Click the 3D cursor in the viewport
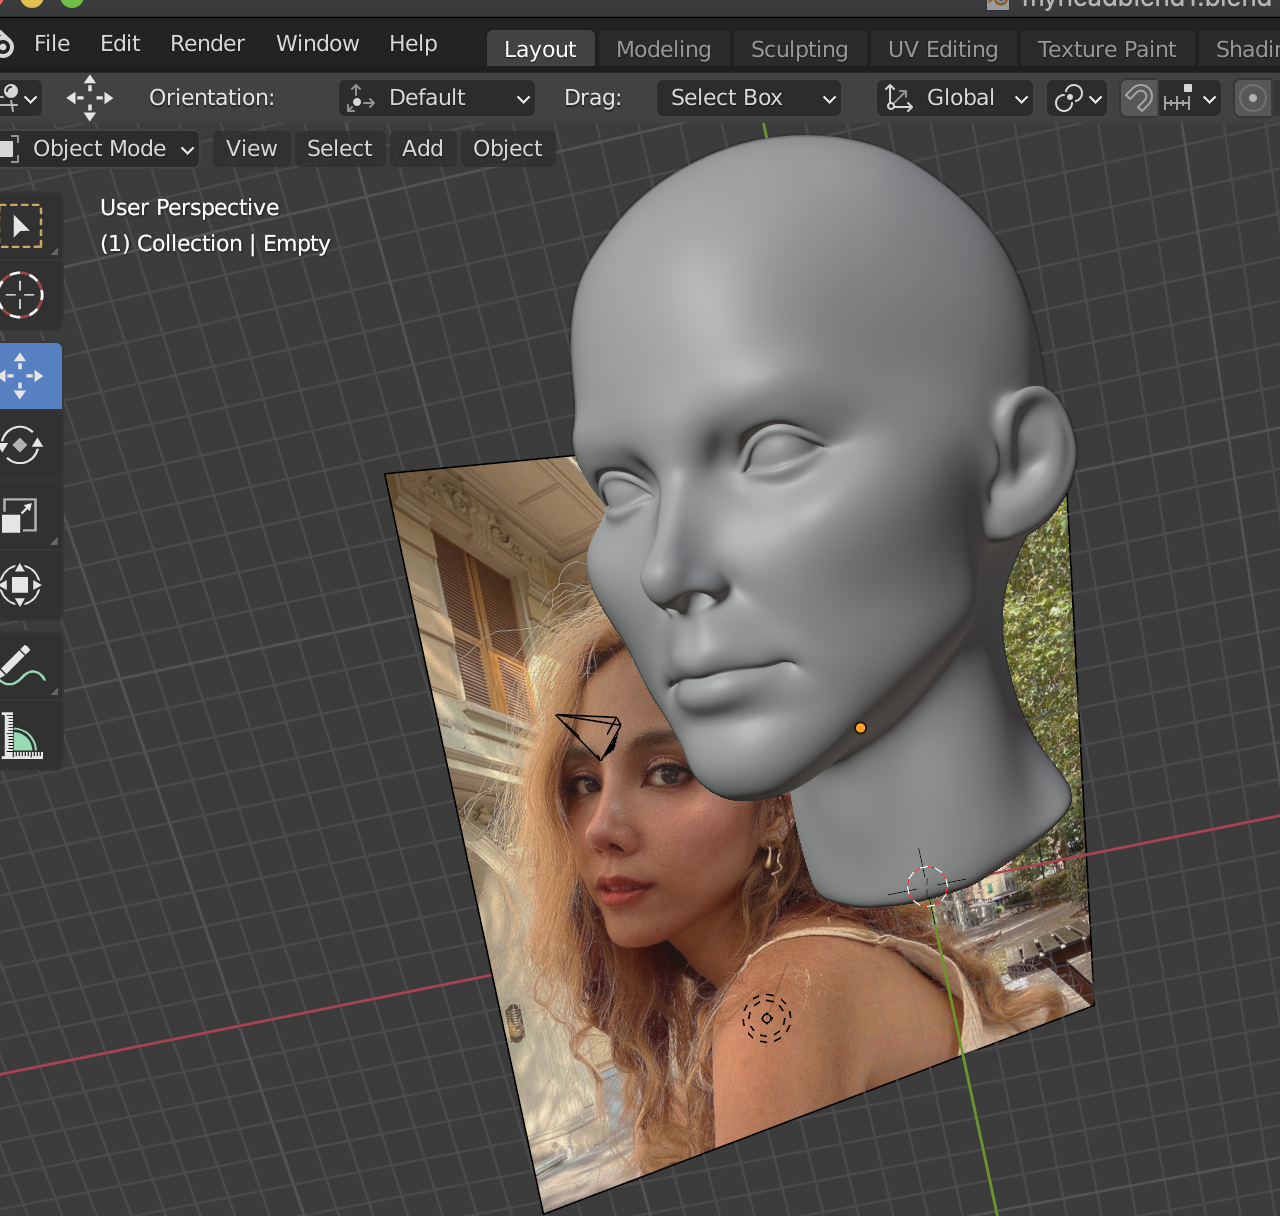 pos(926,884)
